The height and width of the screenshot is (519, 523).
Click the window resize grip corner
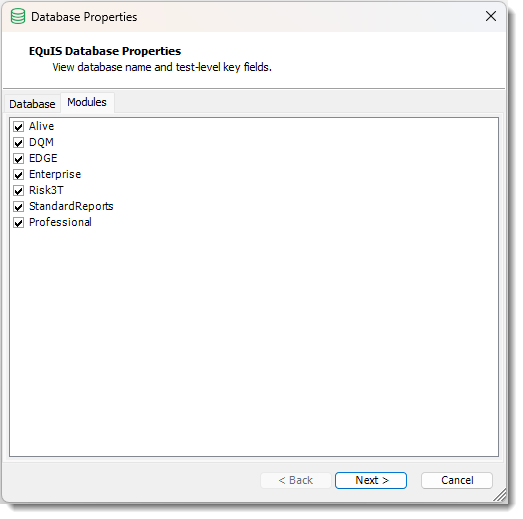[500, 495]
